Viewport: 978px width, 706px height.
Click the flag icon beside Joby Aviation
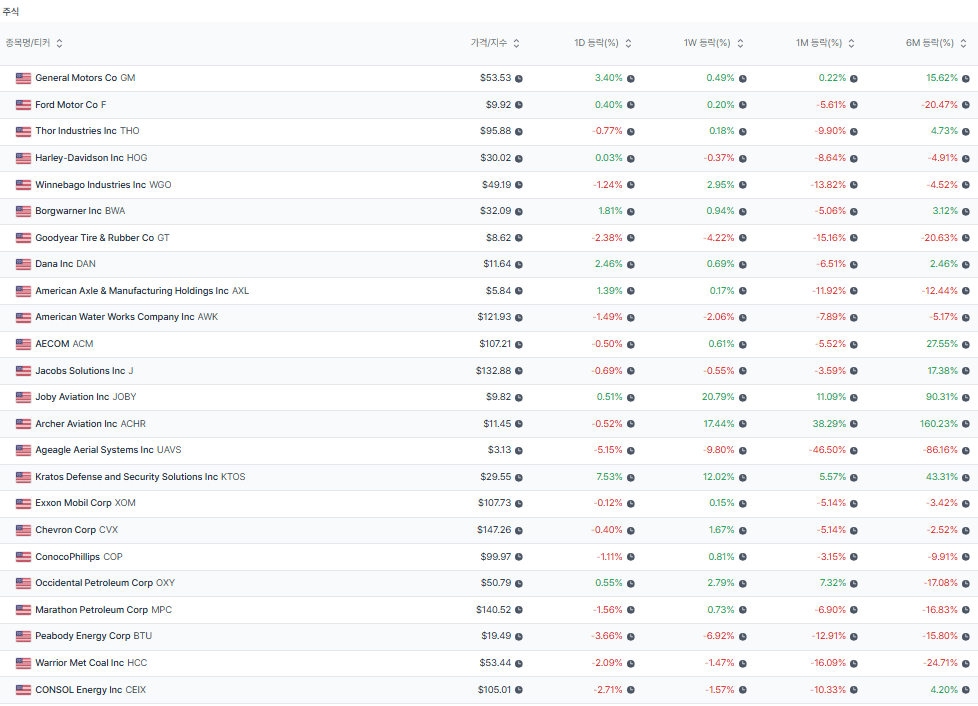[x=23, y=397]
